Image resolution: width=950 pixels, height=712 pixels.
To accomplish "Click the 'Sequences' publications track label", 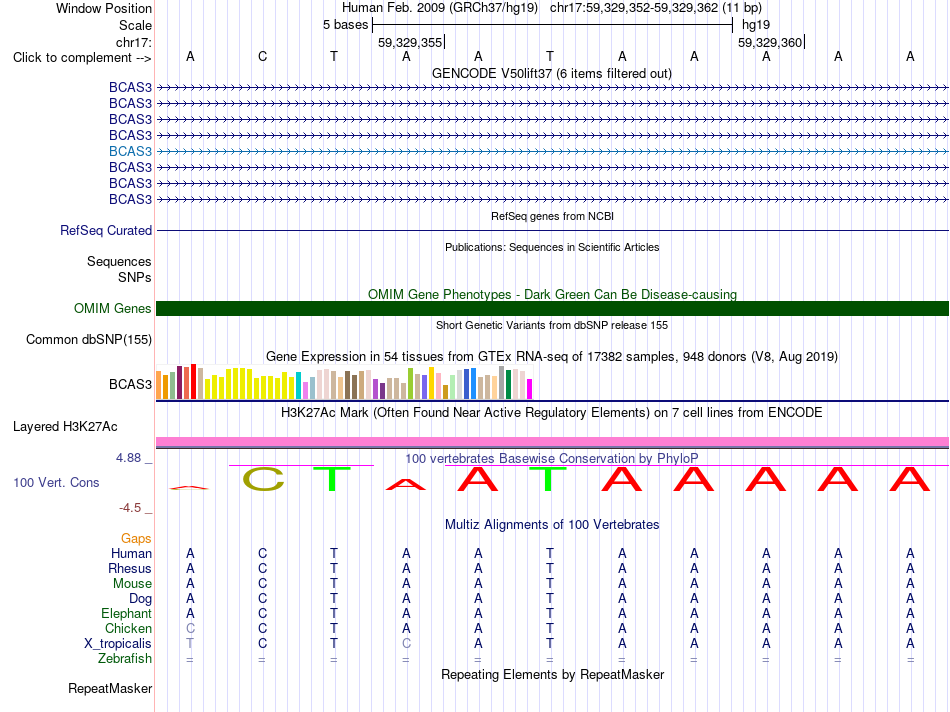I will [119, 261].
